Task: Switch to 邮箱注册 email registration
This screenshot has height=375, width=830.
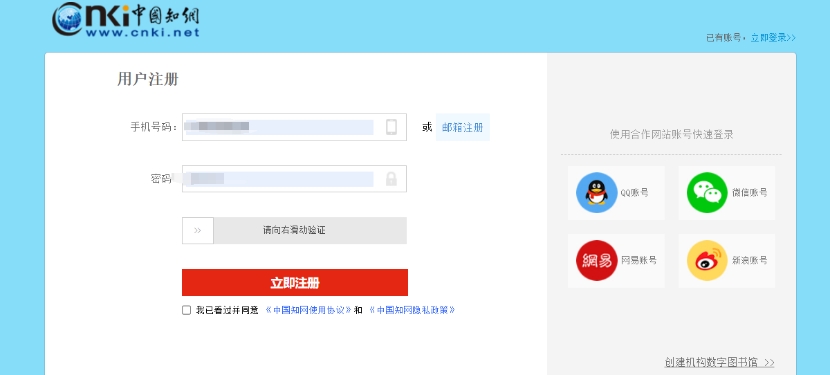Action: point(463,127)
